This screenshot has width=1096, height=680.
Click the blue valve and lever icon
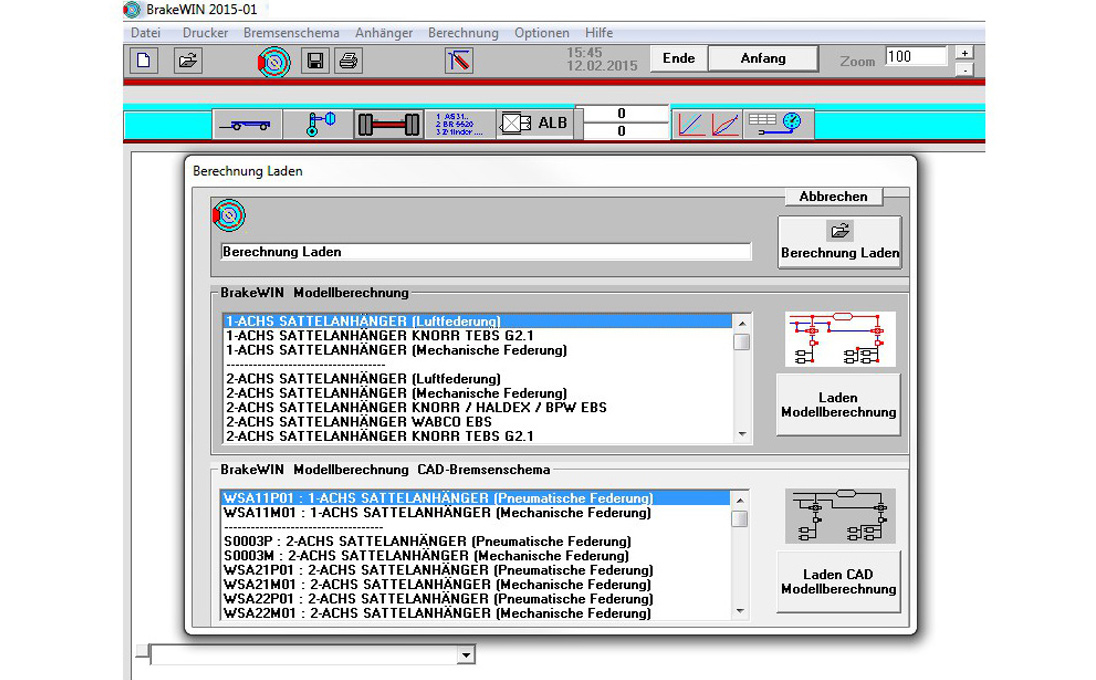tap(319, 124)
